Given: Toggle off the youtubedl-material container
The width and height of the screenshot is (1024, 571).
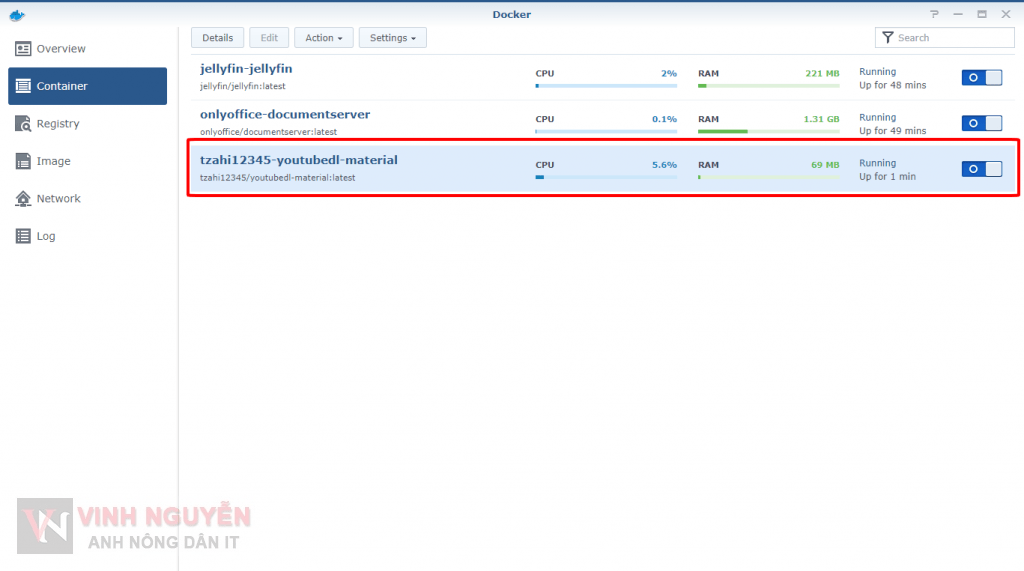Looking at the screenshot, I should [x=981, y=169].
